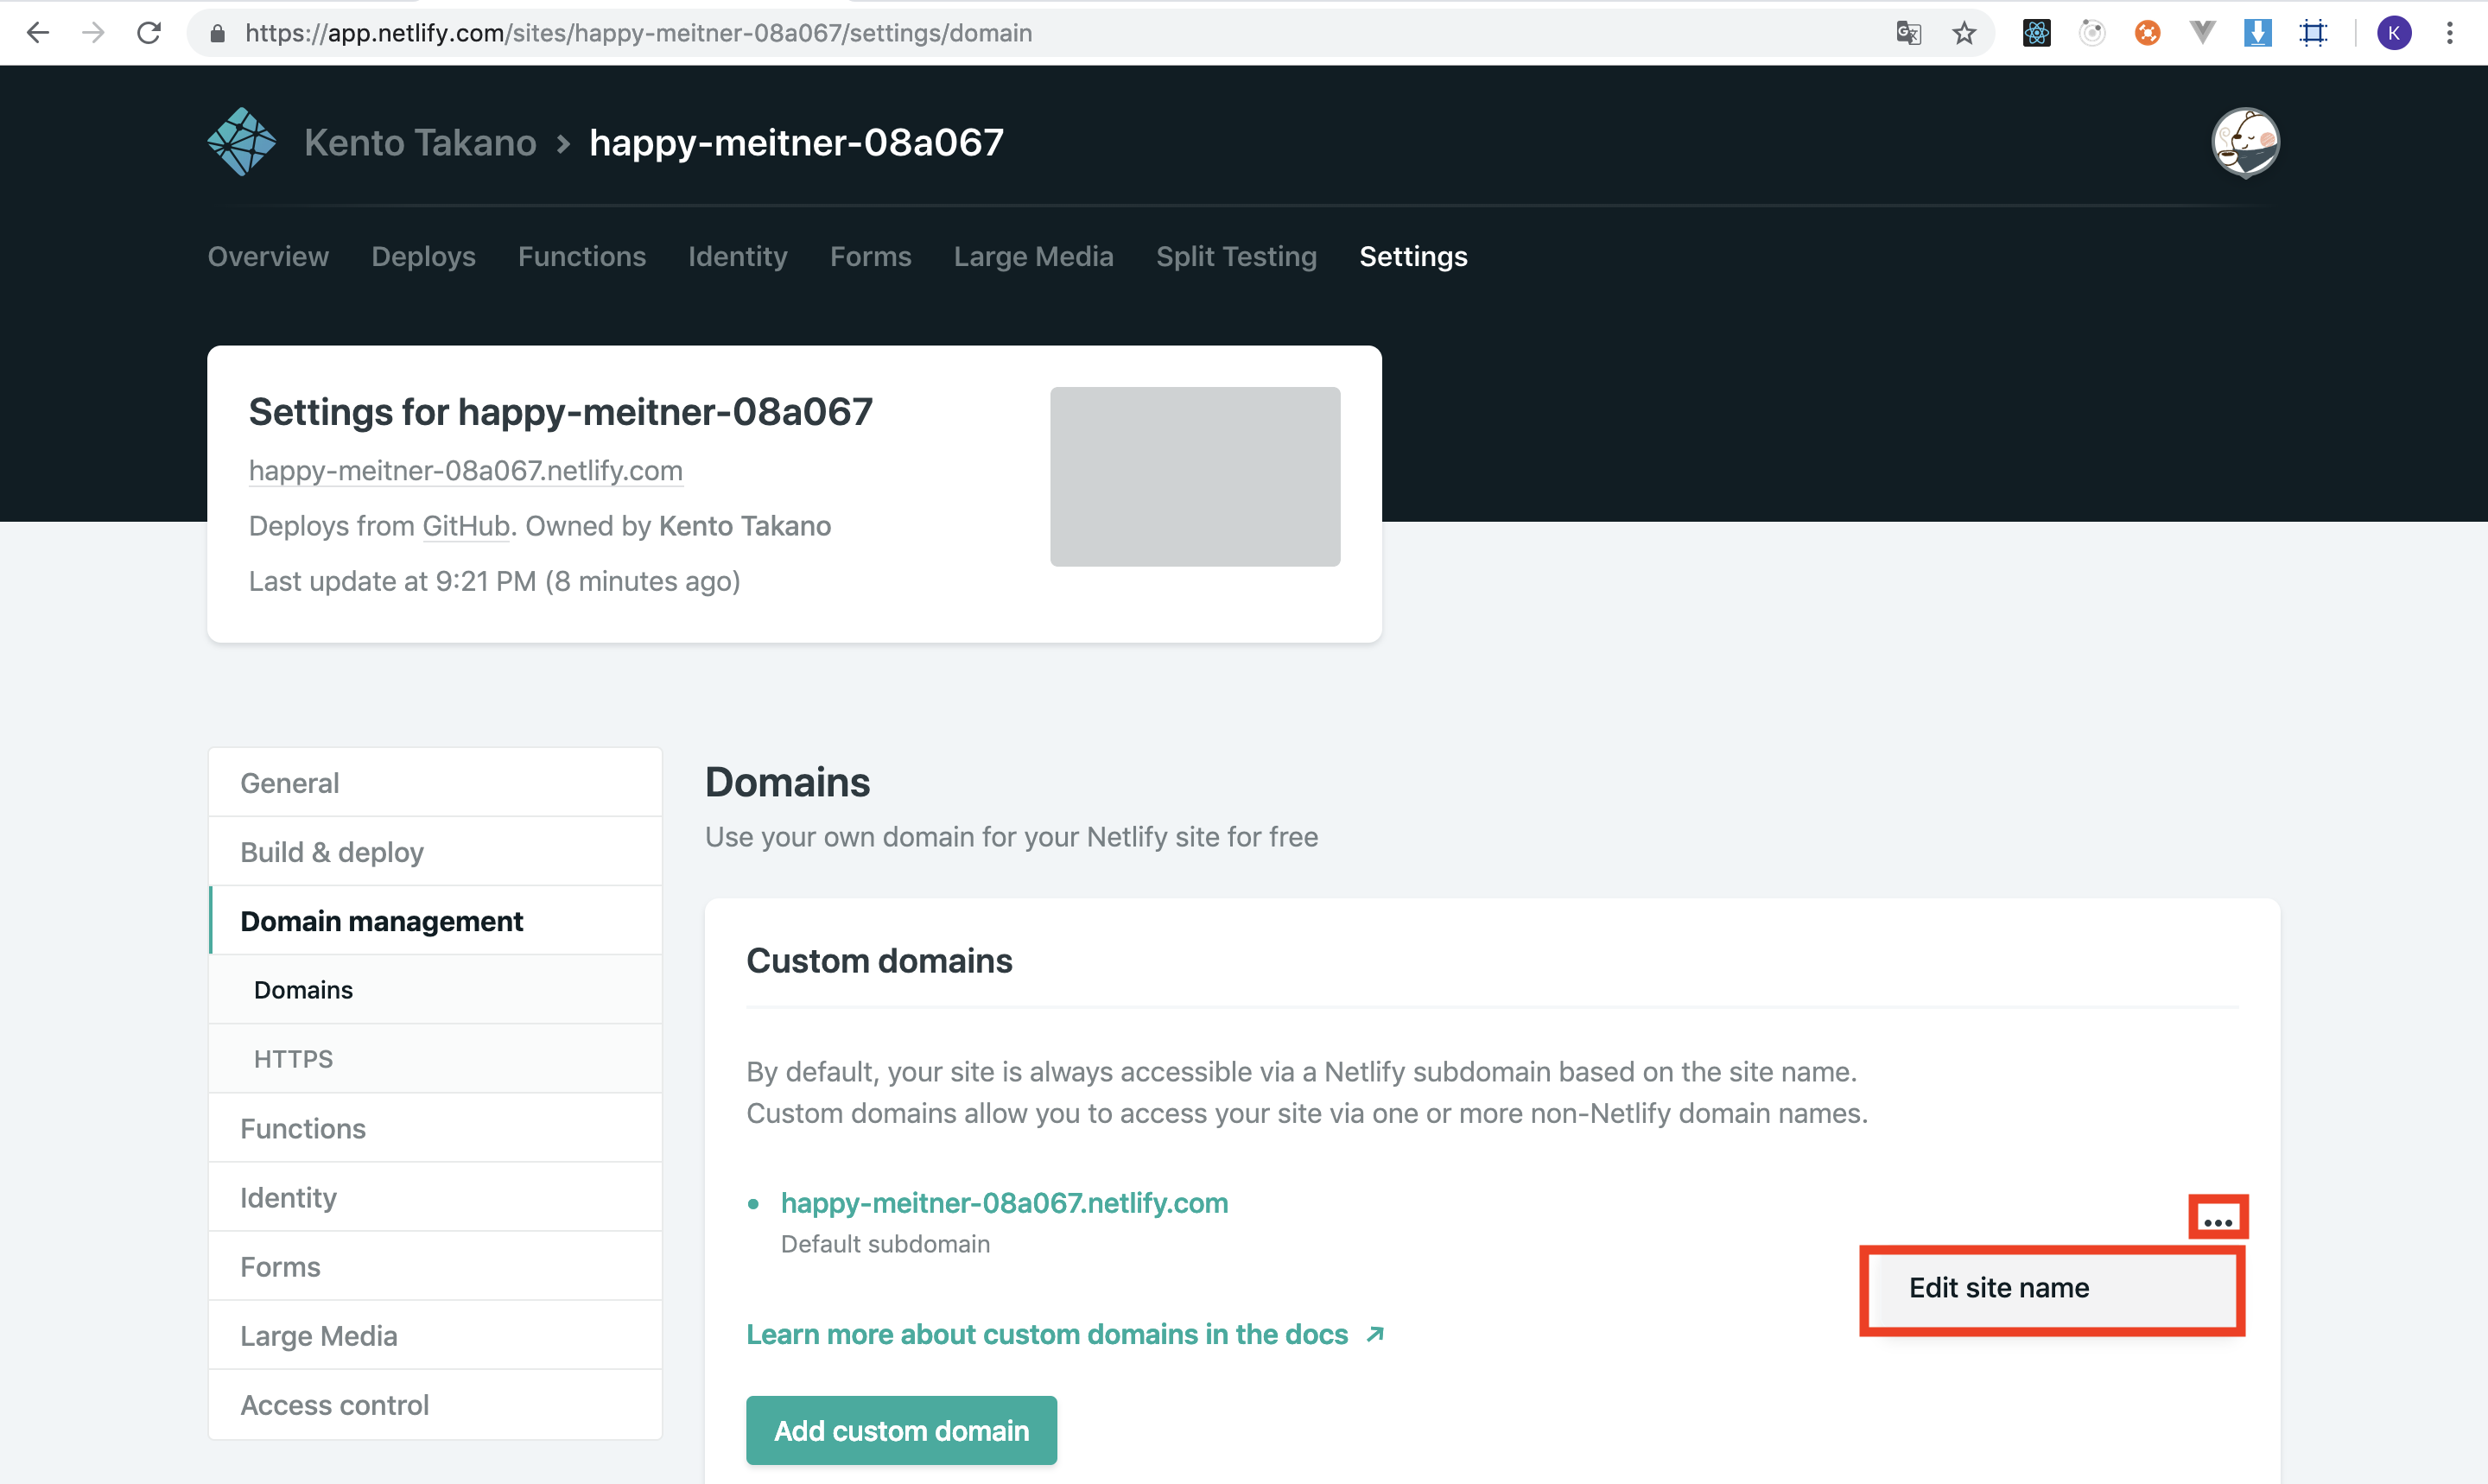2488x1484 pixels.
Task: Switch to the Deploys tab
Action: (423, 257)
